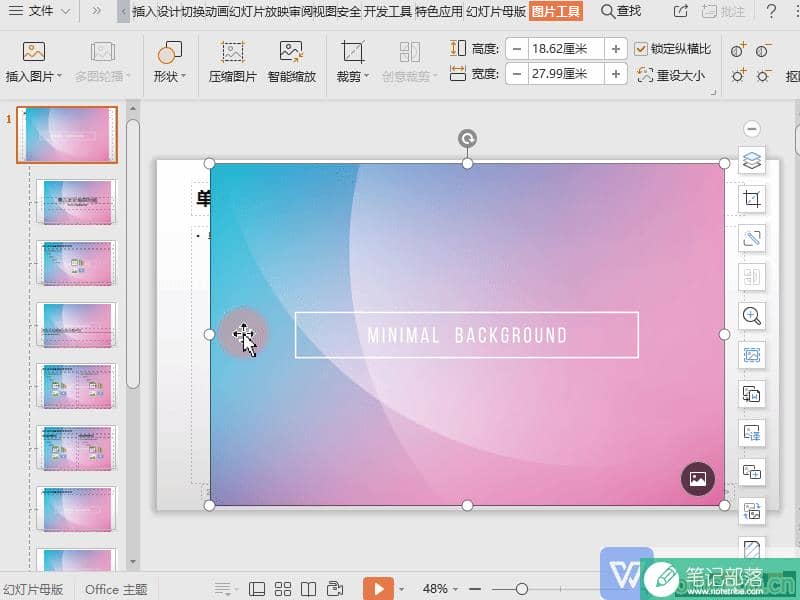Click the MINIMAL BACKGROUND text on picture
The image size is (800, 600).
click(x=467, y=335)
